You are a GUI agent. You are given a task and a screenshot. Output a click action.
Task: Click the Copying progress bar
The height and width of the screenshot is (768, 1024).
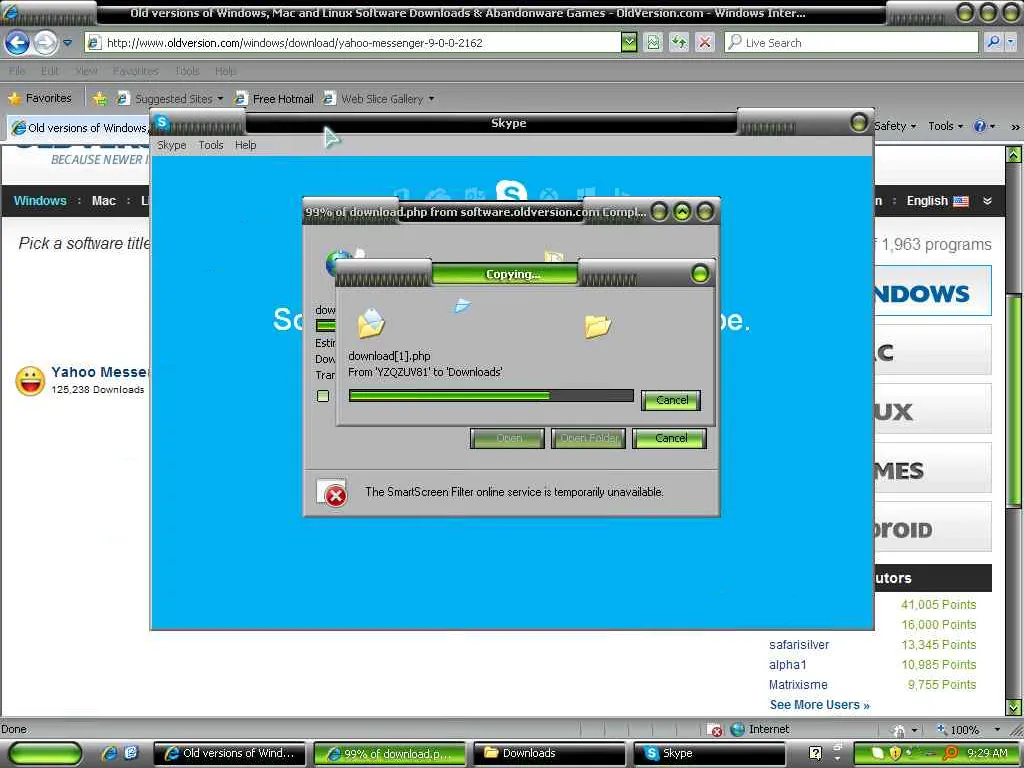click(x=491, y=396)
